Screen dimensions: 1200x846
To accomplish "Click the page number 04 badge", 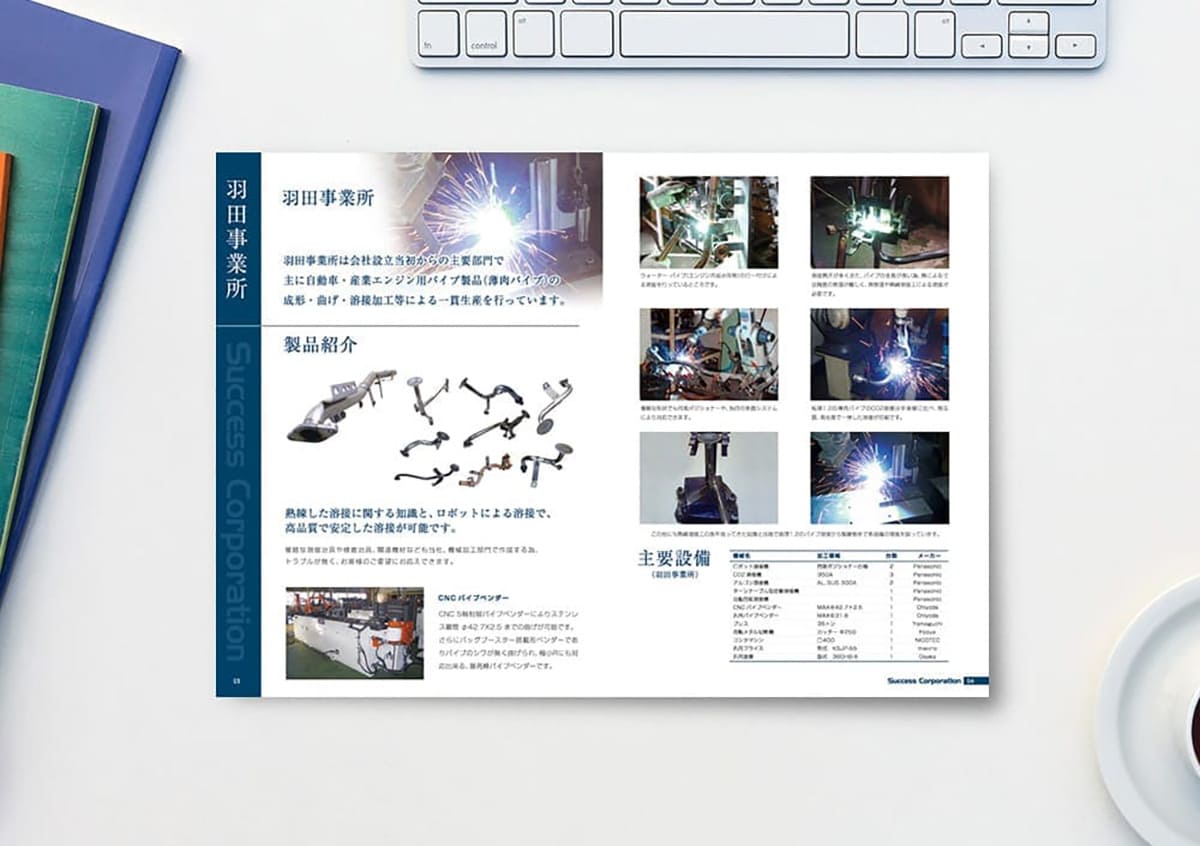I will (976, 681).
